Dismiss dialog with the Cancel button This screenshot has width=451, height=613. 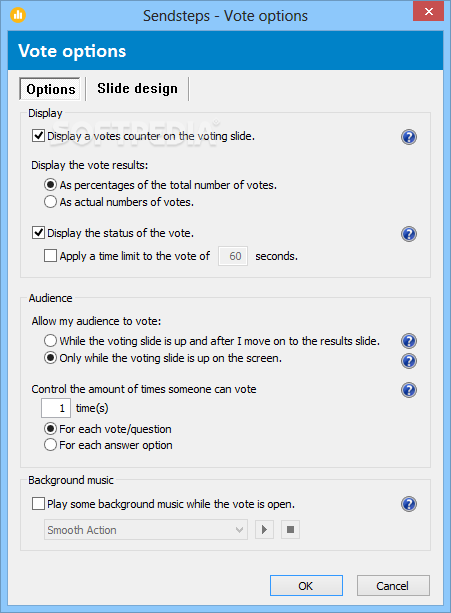tap(393, 586)
